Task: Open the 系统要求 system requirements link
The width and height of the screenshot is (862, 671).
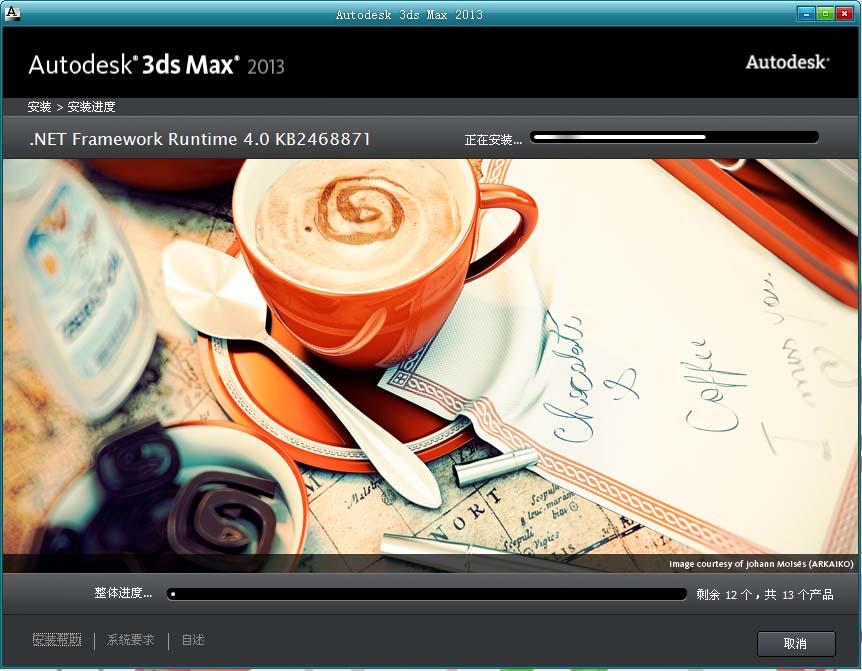Action: pos(130,640)
